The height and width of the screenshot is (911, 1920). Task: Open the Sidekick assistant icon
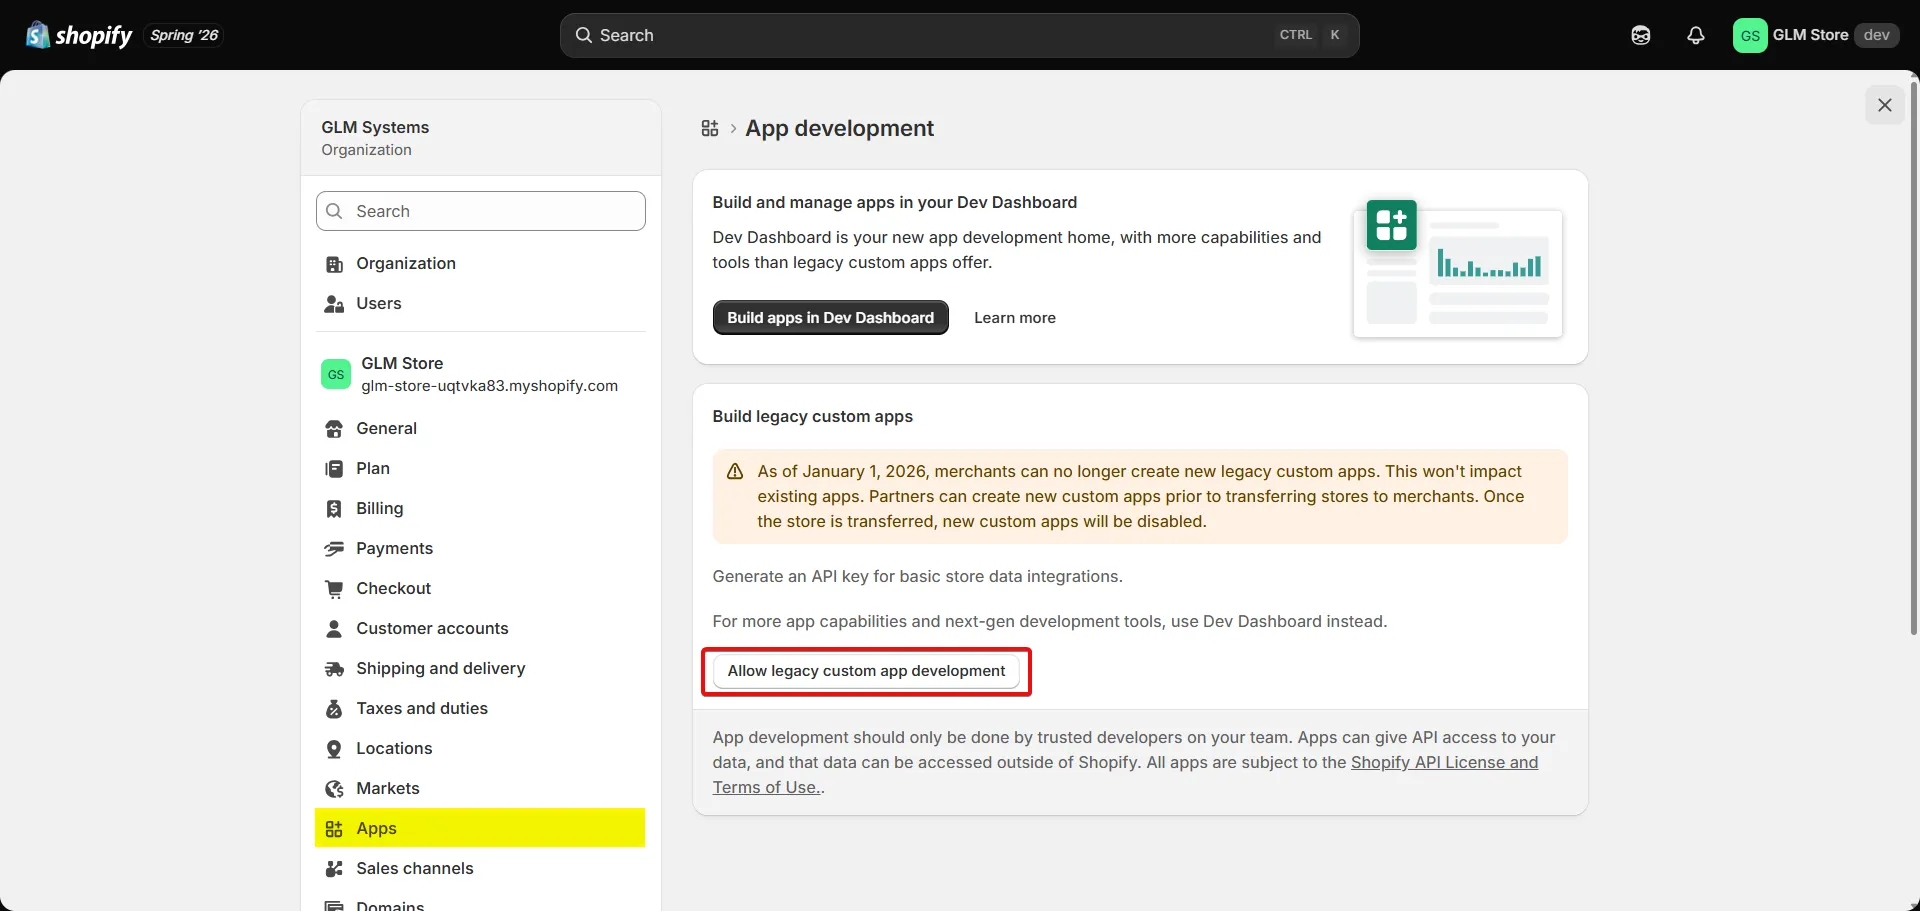tap(1641, 35)
